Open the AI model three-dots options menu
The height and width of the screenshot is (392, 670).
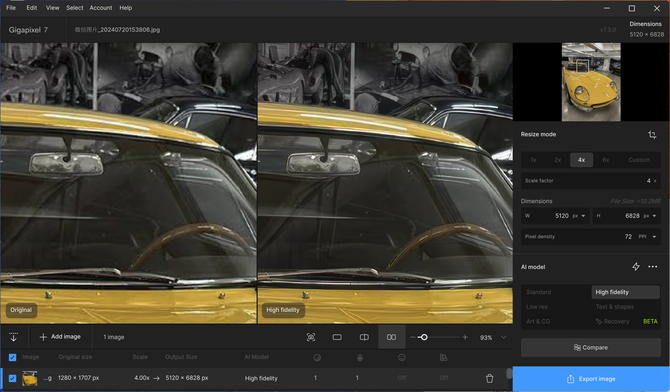pos(652,267)
